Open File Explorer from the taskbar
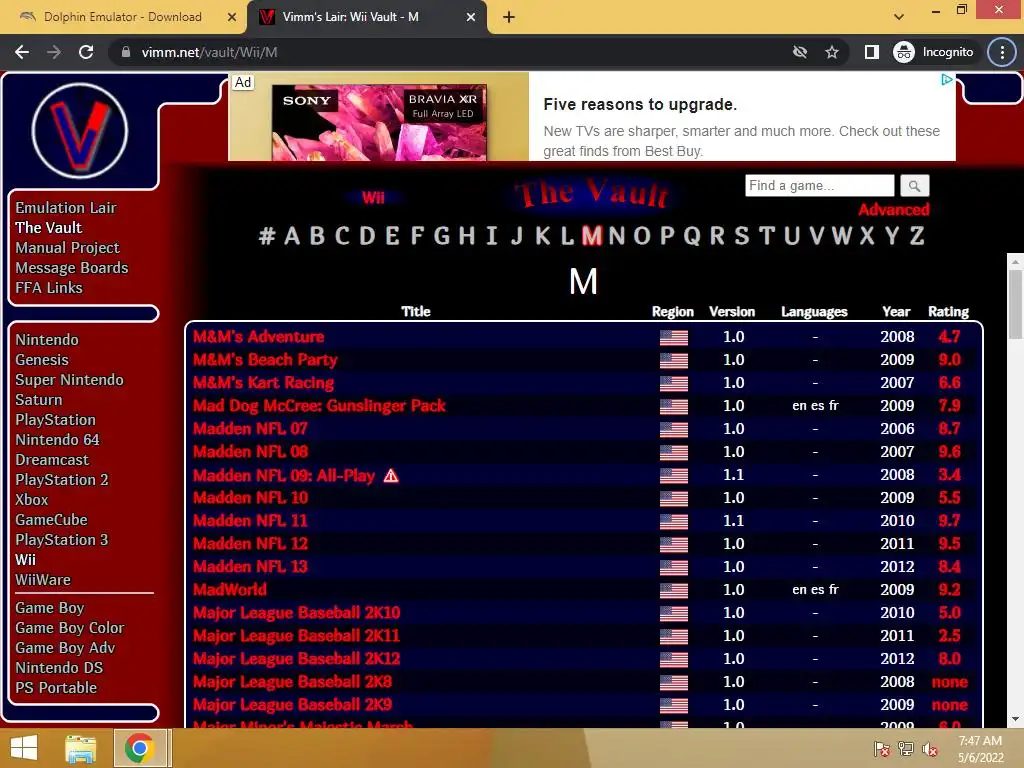The width and height of the screenshot is (1024, 768). click(x=81, y=748)
